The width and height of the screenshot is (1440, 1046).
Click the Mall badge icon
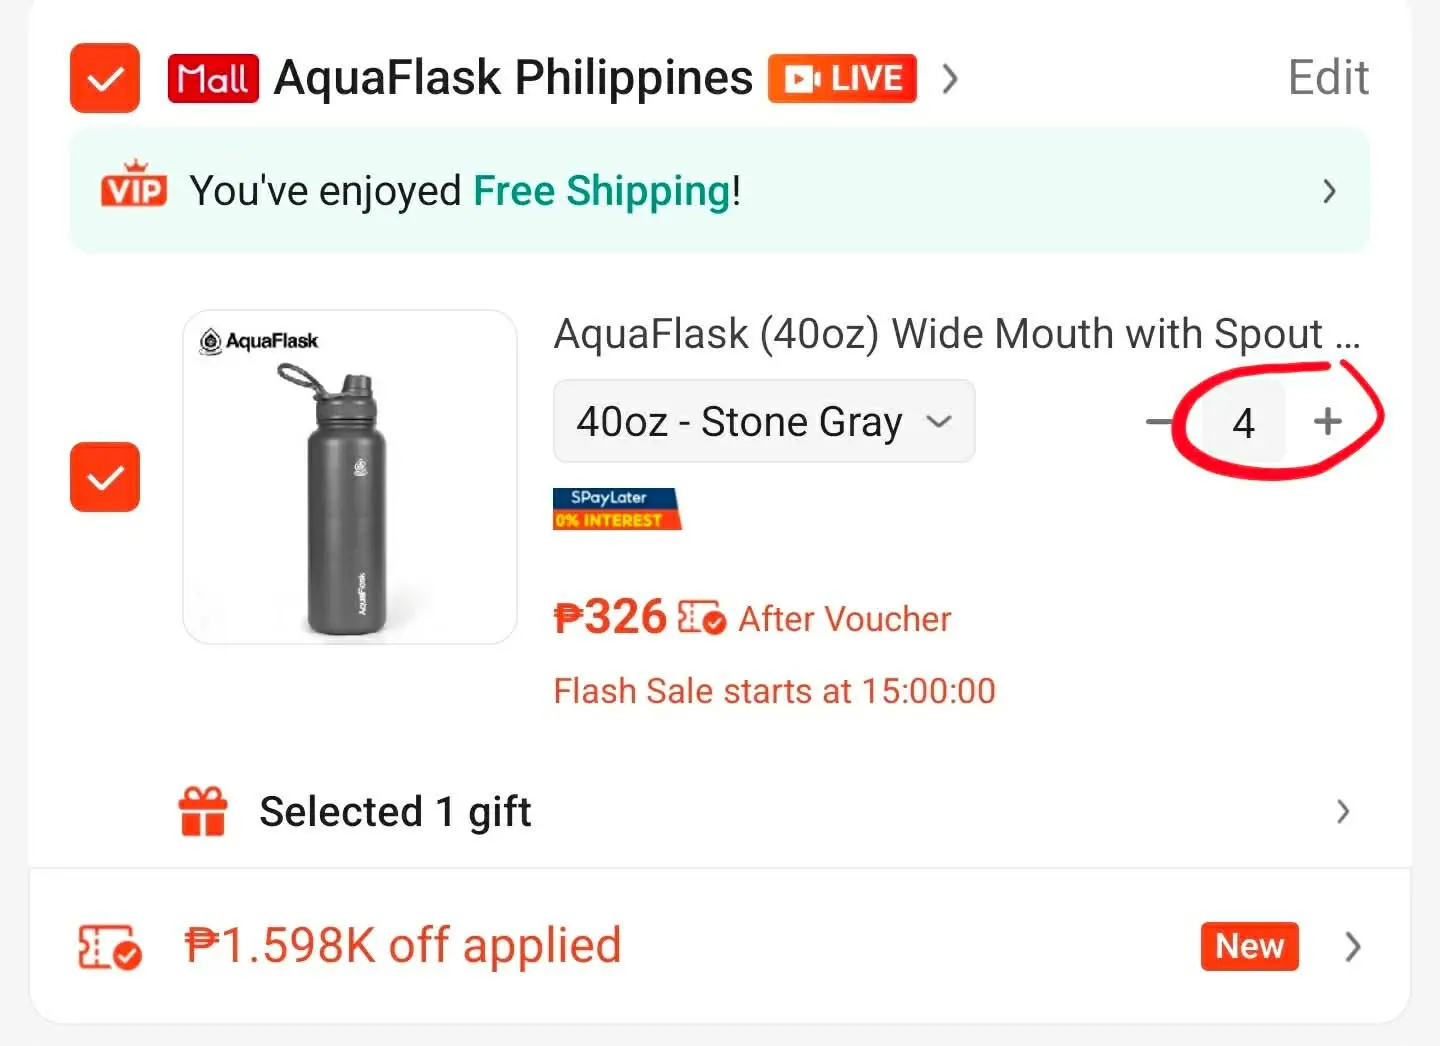pyautogui.click(x=213, y=79)
